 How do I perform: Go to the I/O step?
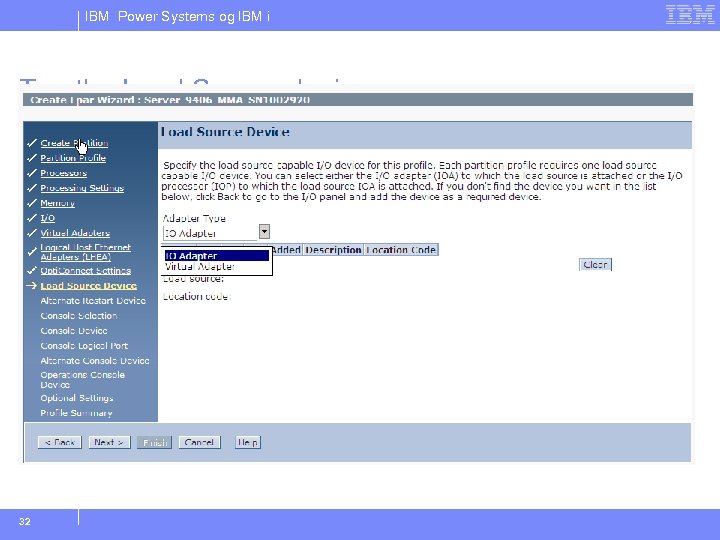pos(47,218)
